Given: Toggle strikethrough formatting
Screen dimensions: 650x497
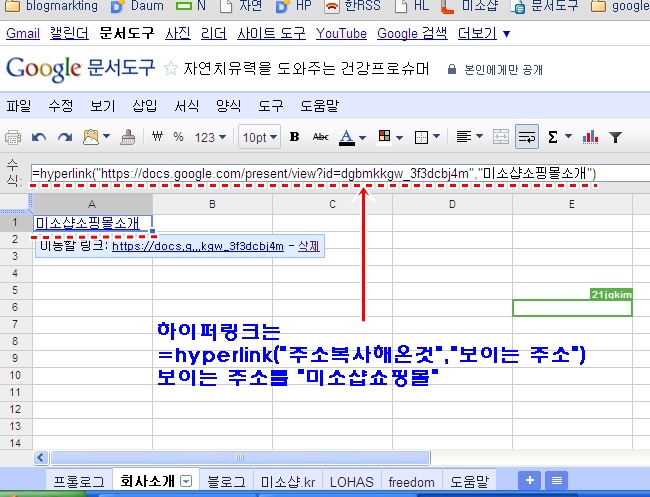Looking at the screenshot, I should coord(320,136).
